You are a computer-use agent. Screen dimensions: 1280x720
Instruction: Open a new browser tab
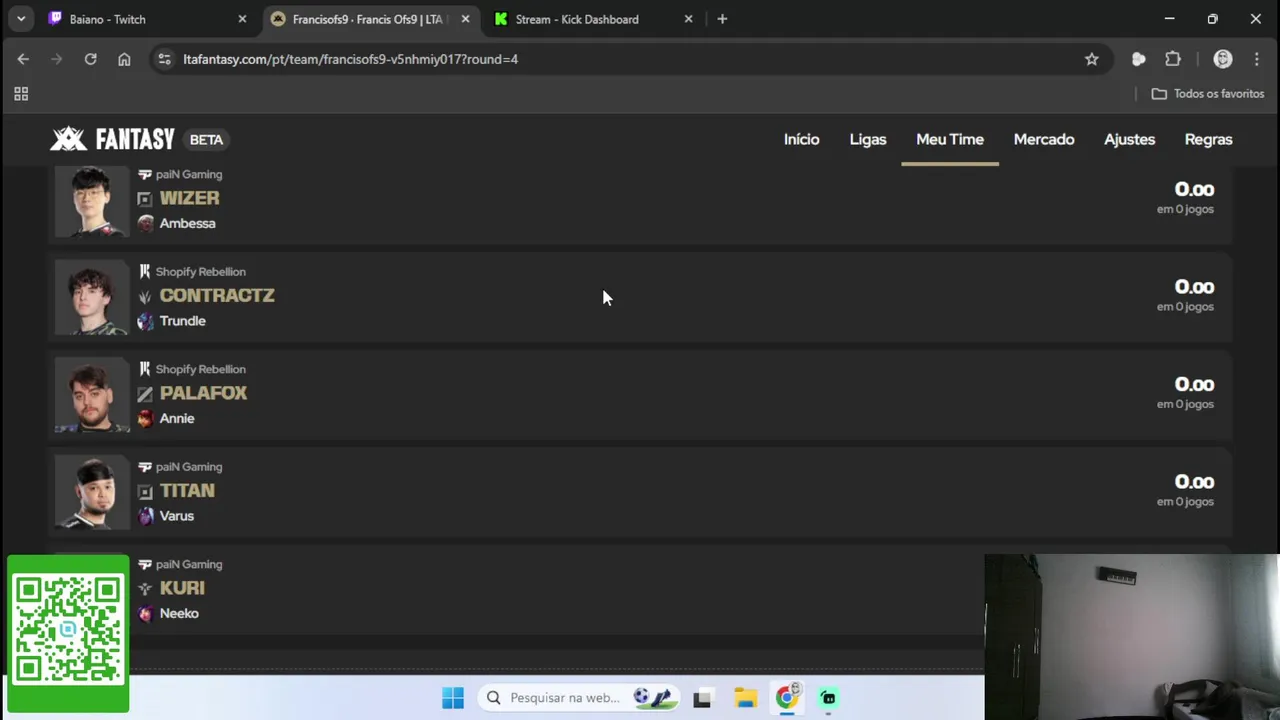click(722, 19)
